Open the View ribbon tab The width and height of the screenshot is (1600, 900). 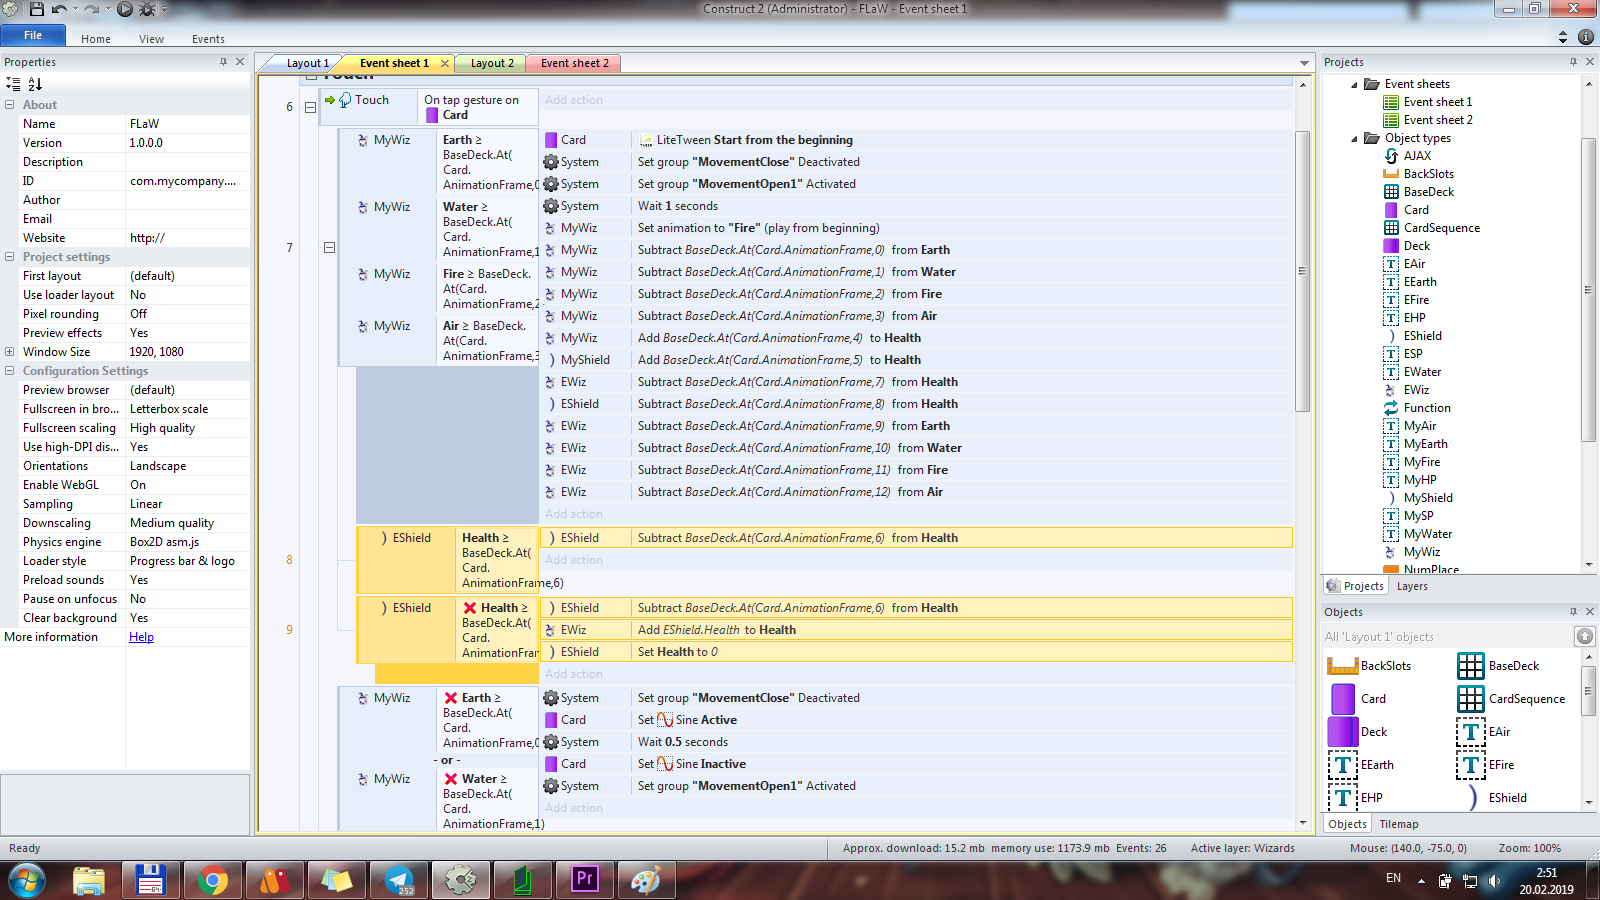(x=151, y=39)
